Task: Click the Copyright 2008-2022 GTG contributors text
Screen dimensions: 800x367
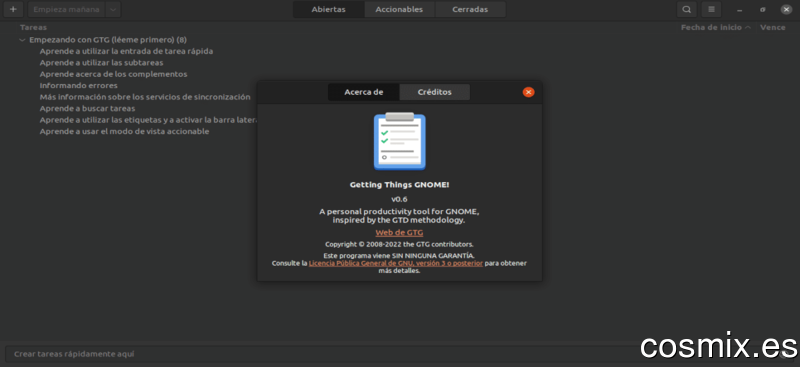Action: coord(399,244)
